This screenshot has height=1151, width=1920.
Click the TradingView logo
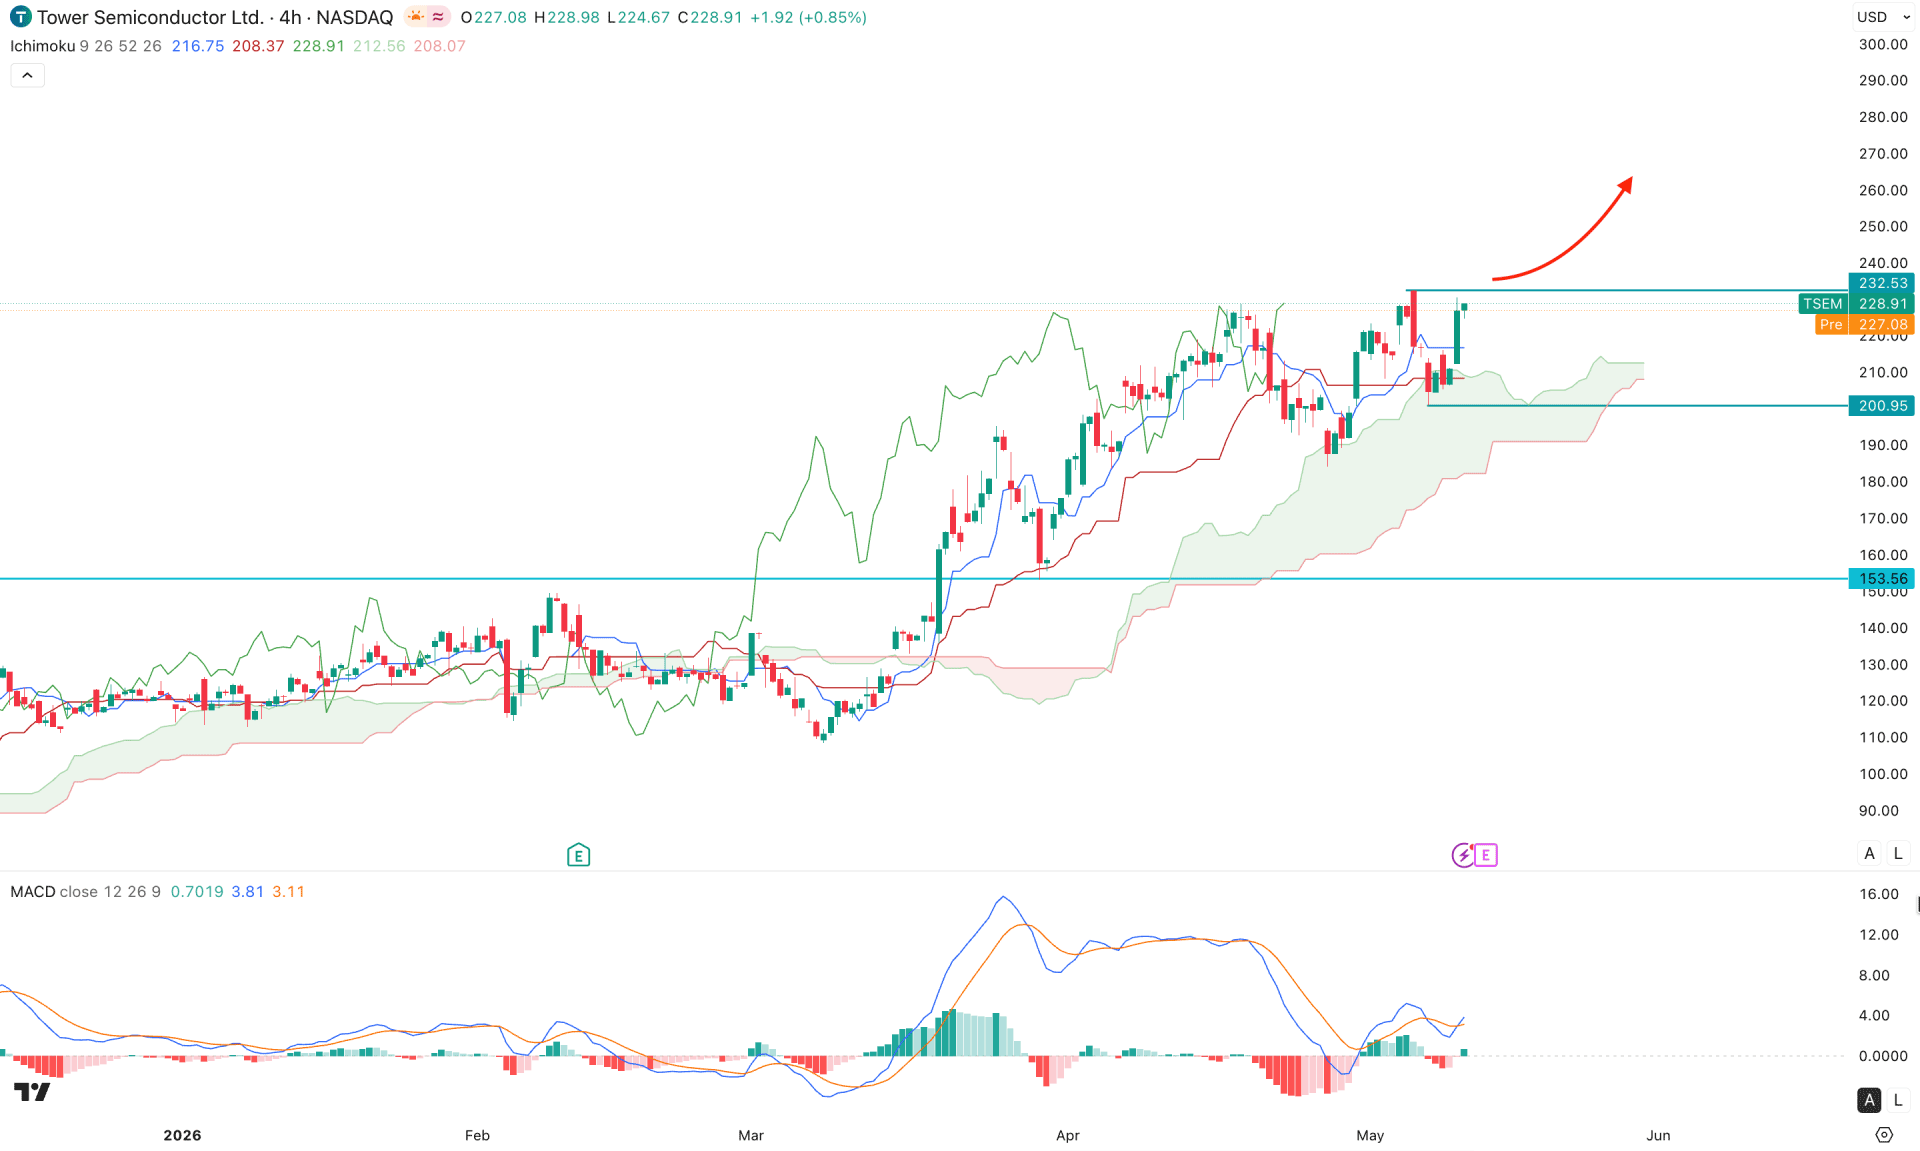coord(32,1092)
